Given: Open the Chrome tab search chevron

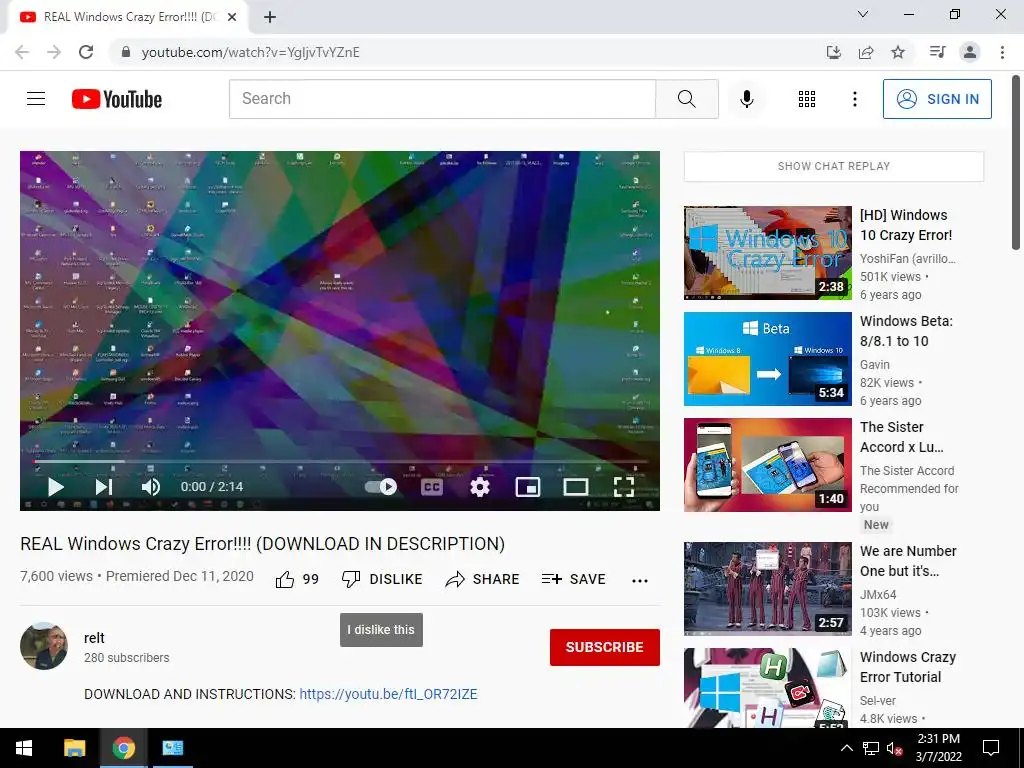Looking at the screenshot, I should coord(863,14).
